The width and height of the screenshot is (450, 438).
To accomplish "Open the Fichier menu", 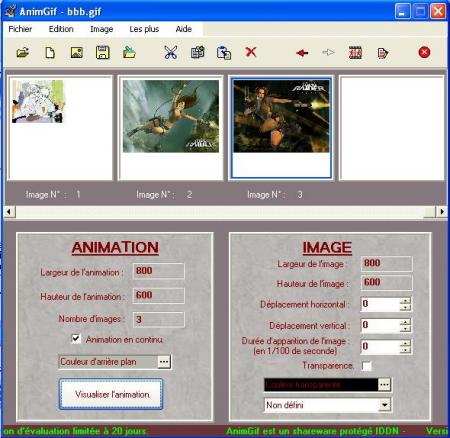I will (x=20, y=29).
